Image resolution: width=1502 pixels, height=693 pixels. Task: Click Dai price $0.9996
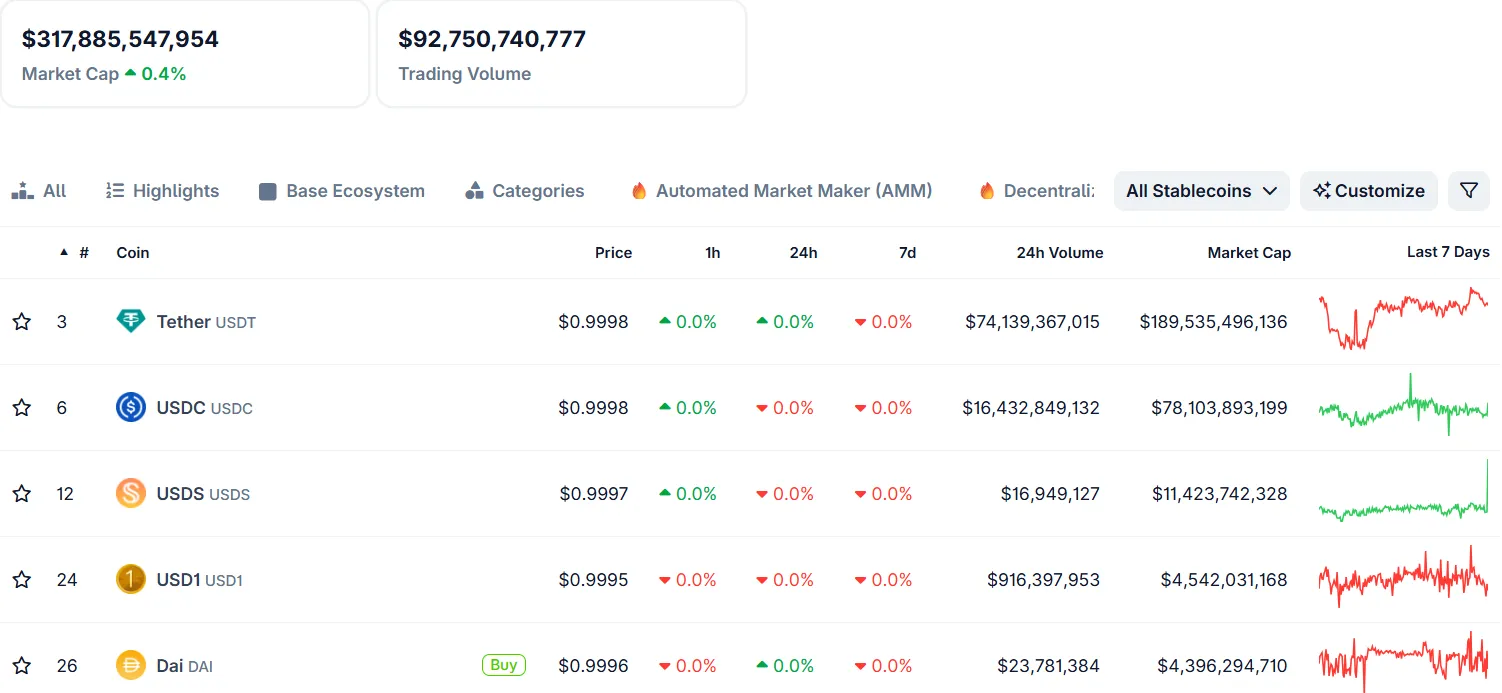(x=594, y=666)
